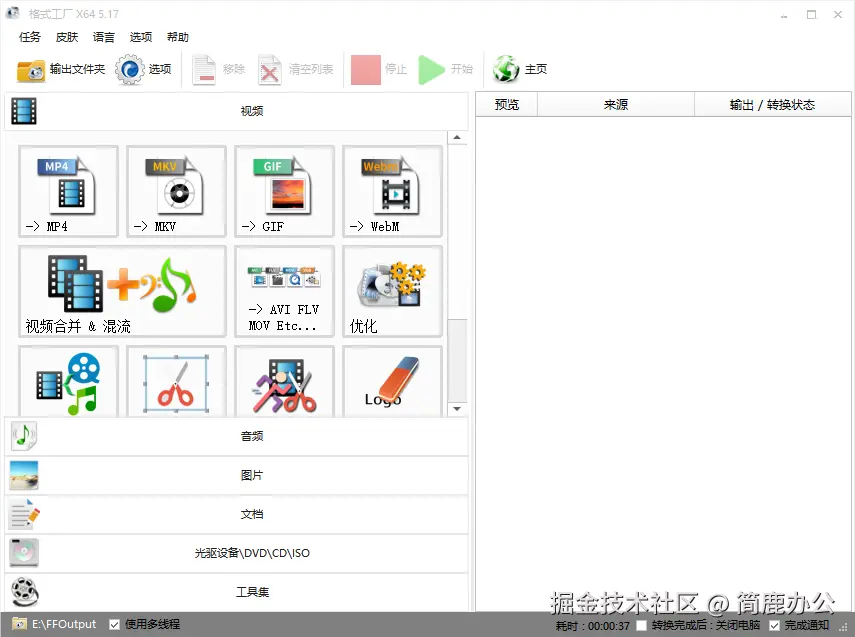Select the MP4 conversion tool
This screenshot has height=637, width=855.
pyautogui.click(x=67, y=191)
